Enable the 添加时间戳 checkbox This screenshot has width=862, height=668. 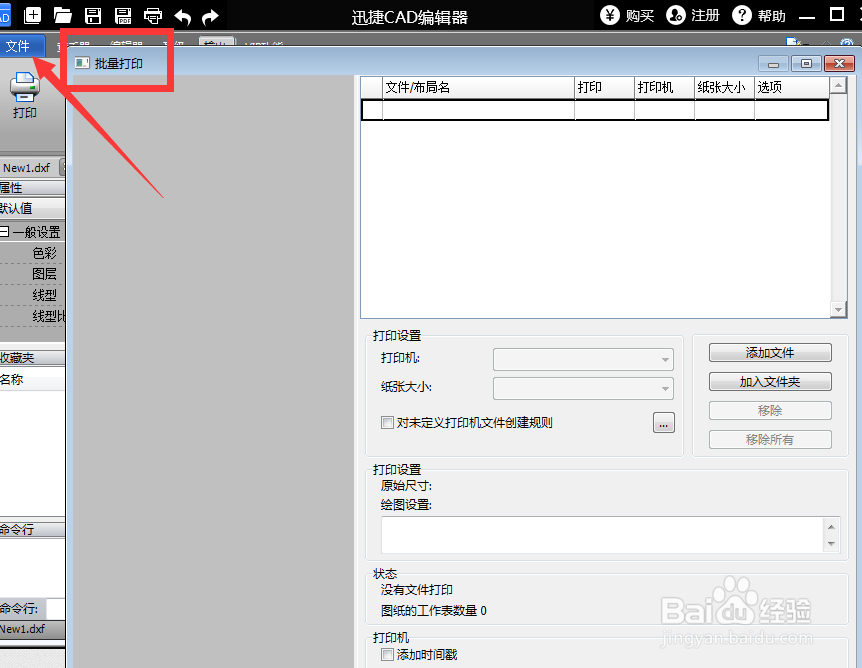coord(388,654)
